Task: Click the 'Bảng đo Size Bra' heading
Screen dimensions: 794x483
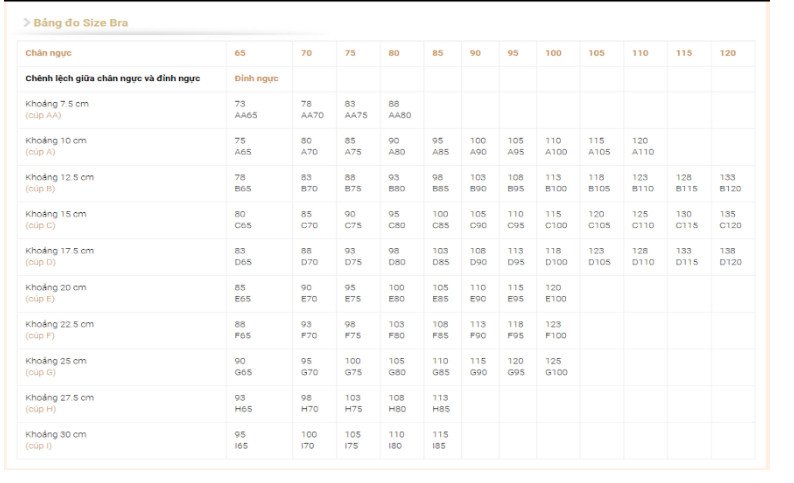Action: pyautogui.click(x=81, y=23)
